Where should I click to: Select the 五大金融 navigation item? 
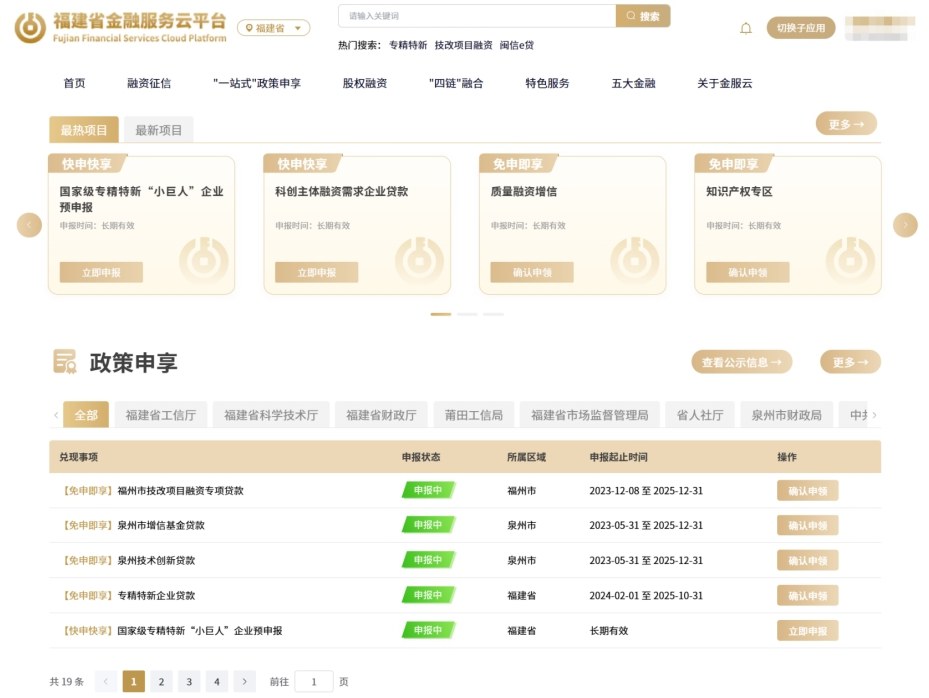click(634, 84)
